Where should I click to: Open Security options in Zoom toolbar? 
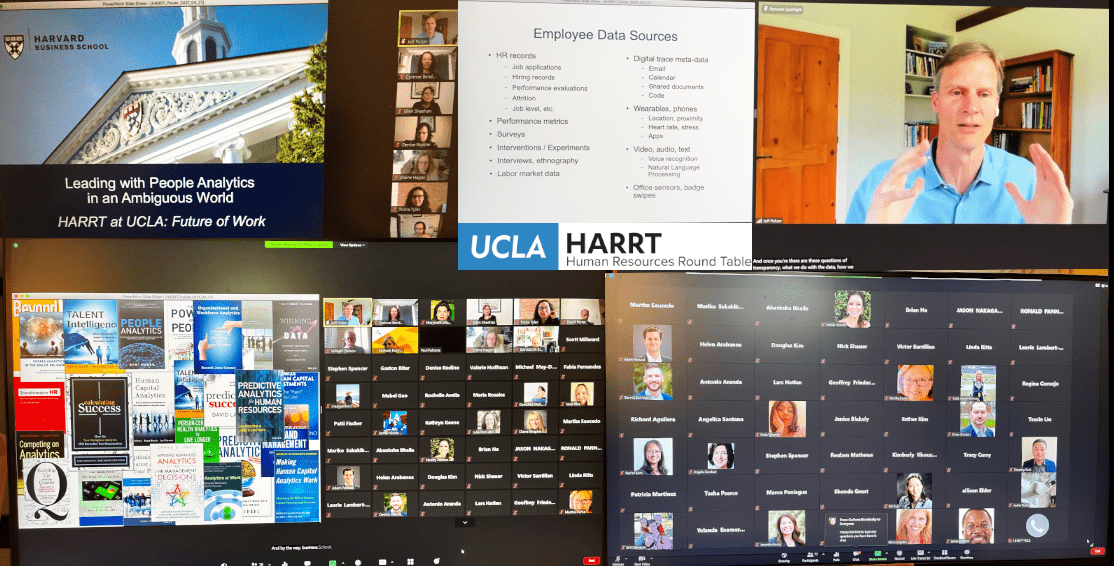(784, 556)
